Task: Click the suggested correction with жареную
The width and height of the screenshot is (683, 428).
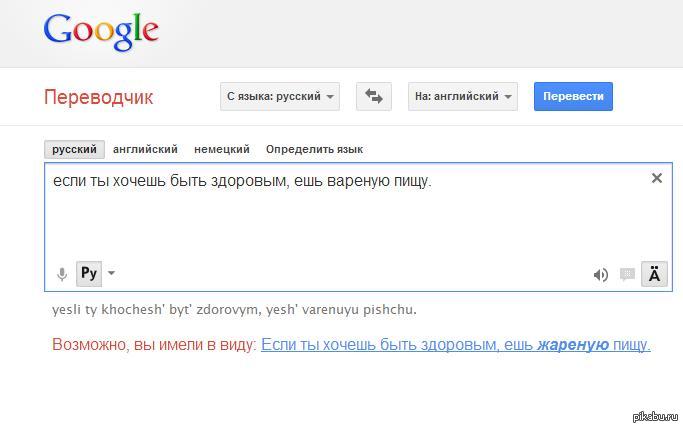Action: click(455, 345)
